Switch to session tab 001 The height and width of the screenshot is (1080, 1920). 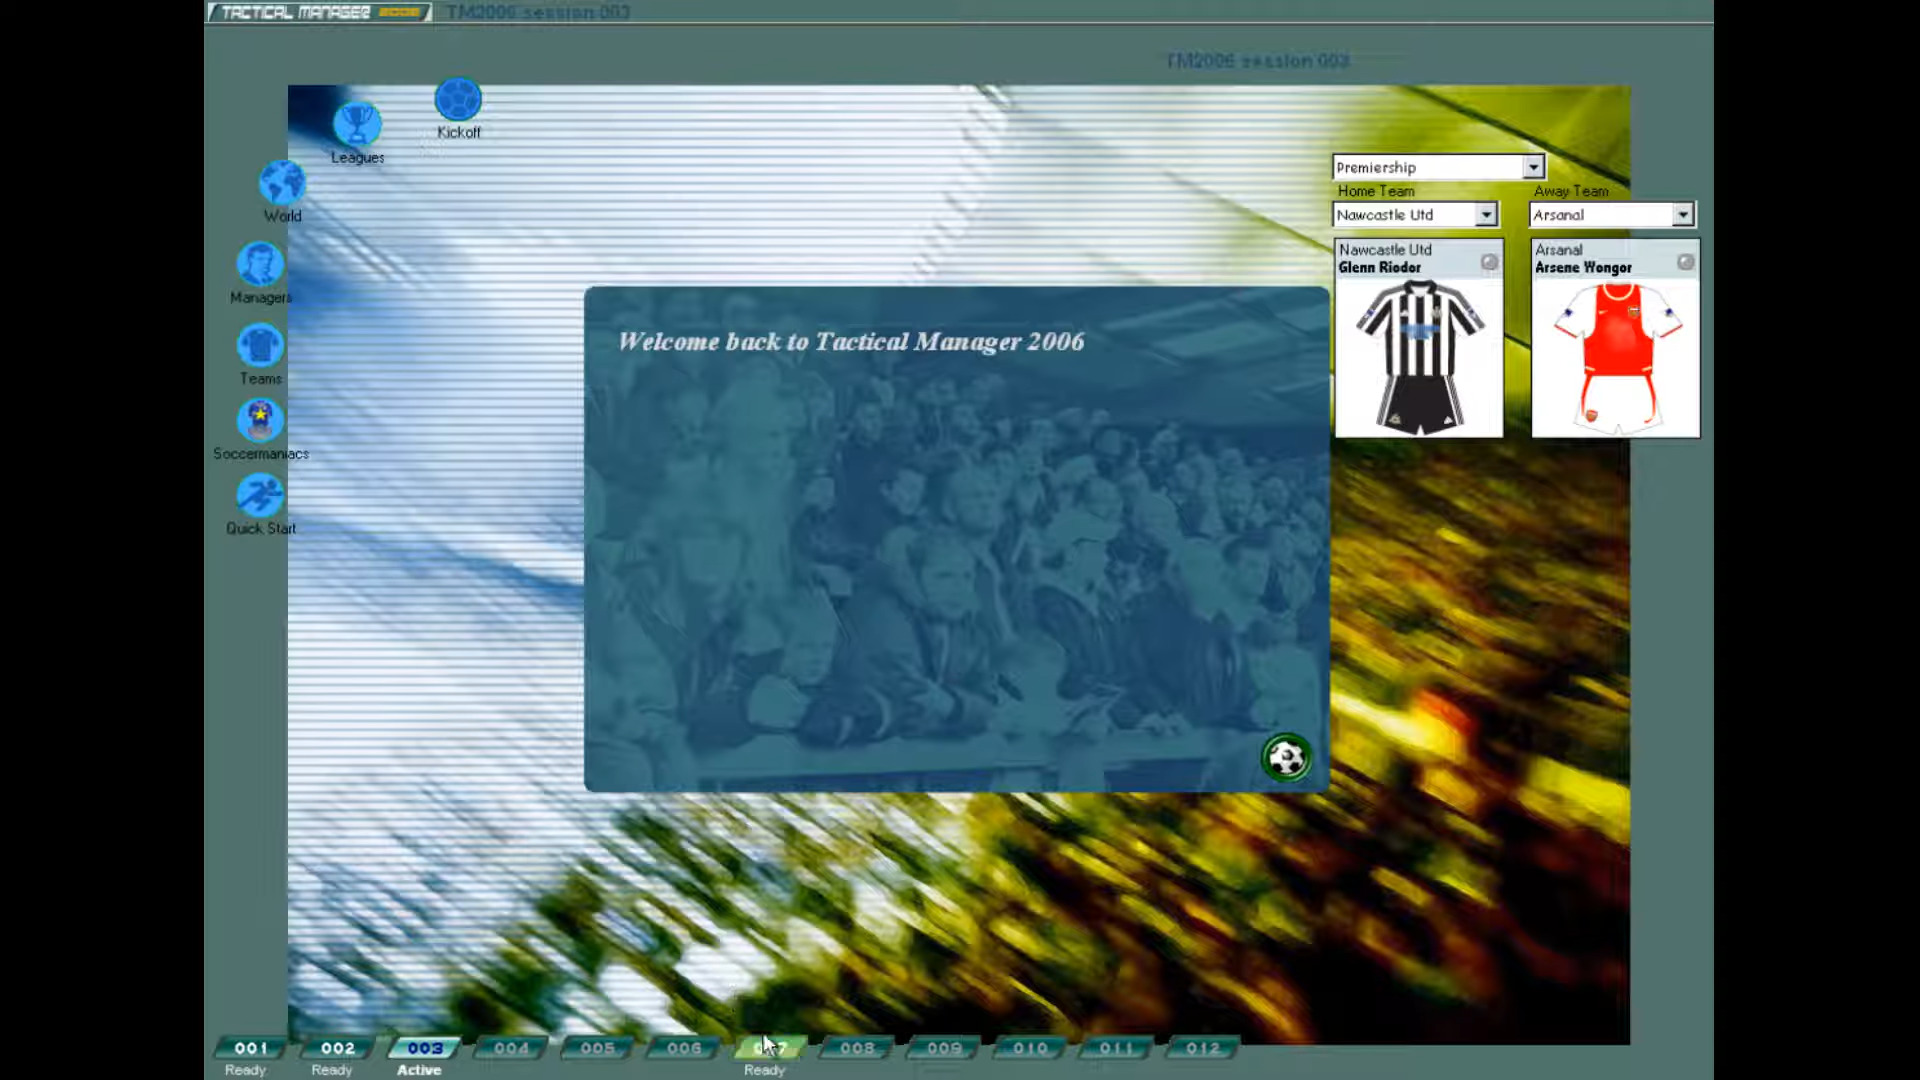pos(251,1048)
